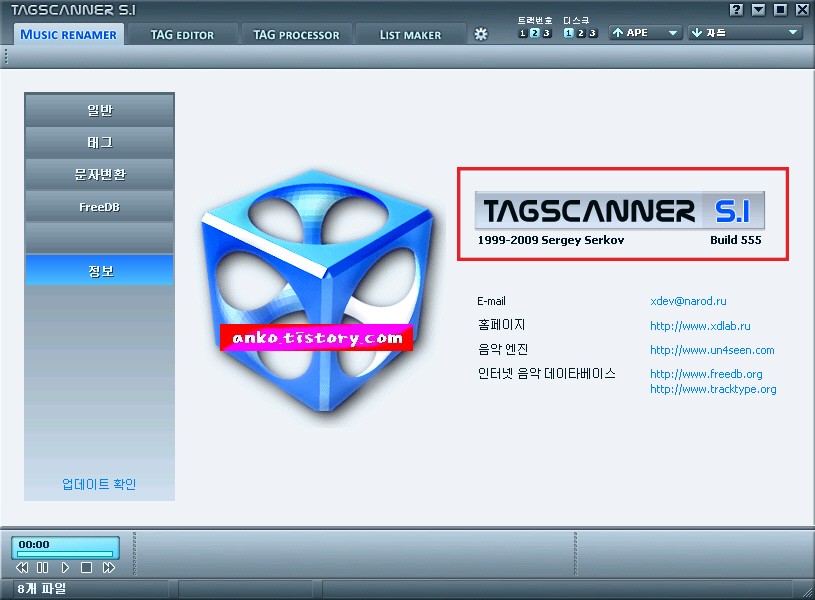The height and width of the screenshot is (600, 815).
Task: Switch to the Tag Editor tab
Action: pos(182,35)
